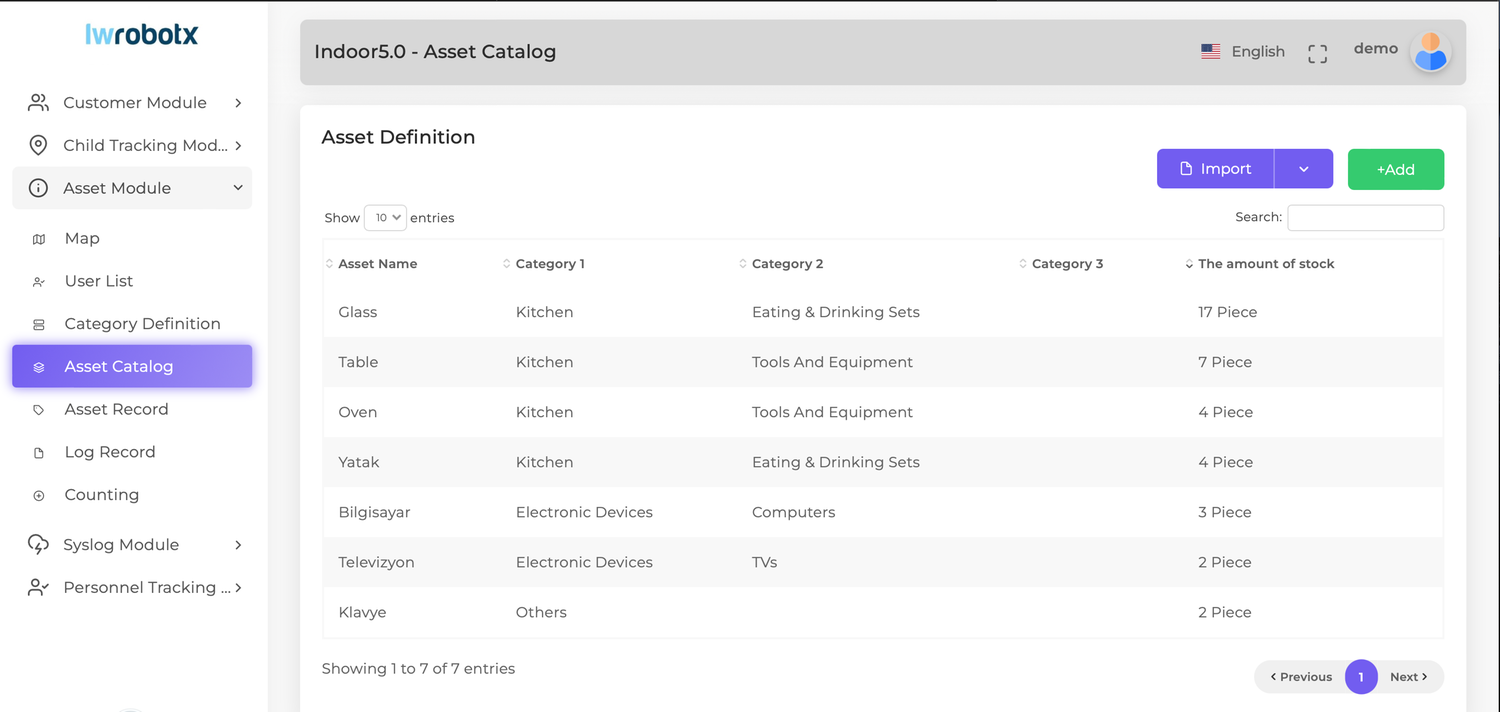The height and width of the screenshot is (712, 1500).
Task: Sort by Asset Name column arrows
Action: click(330, 264)
